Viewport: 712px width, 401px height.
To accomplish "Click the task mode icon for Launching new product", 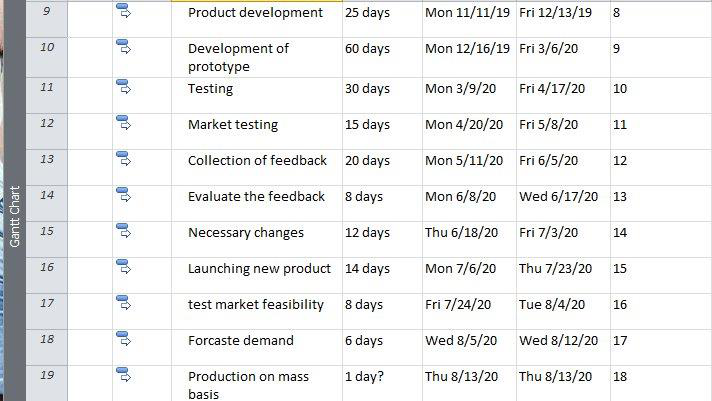I will (x=124, y=267).
